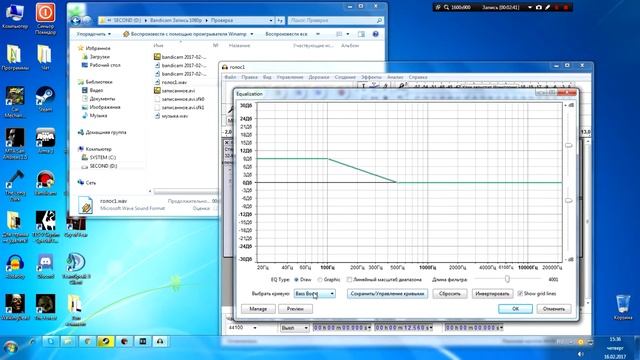Open the Анализ menu in Audacity
The image size is (640, 360).
pos(395,77)
